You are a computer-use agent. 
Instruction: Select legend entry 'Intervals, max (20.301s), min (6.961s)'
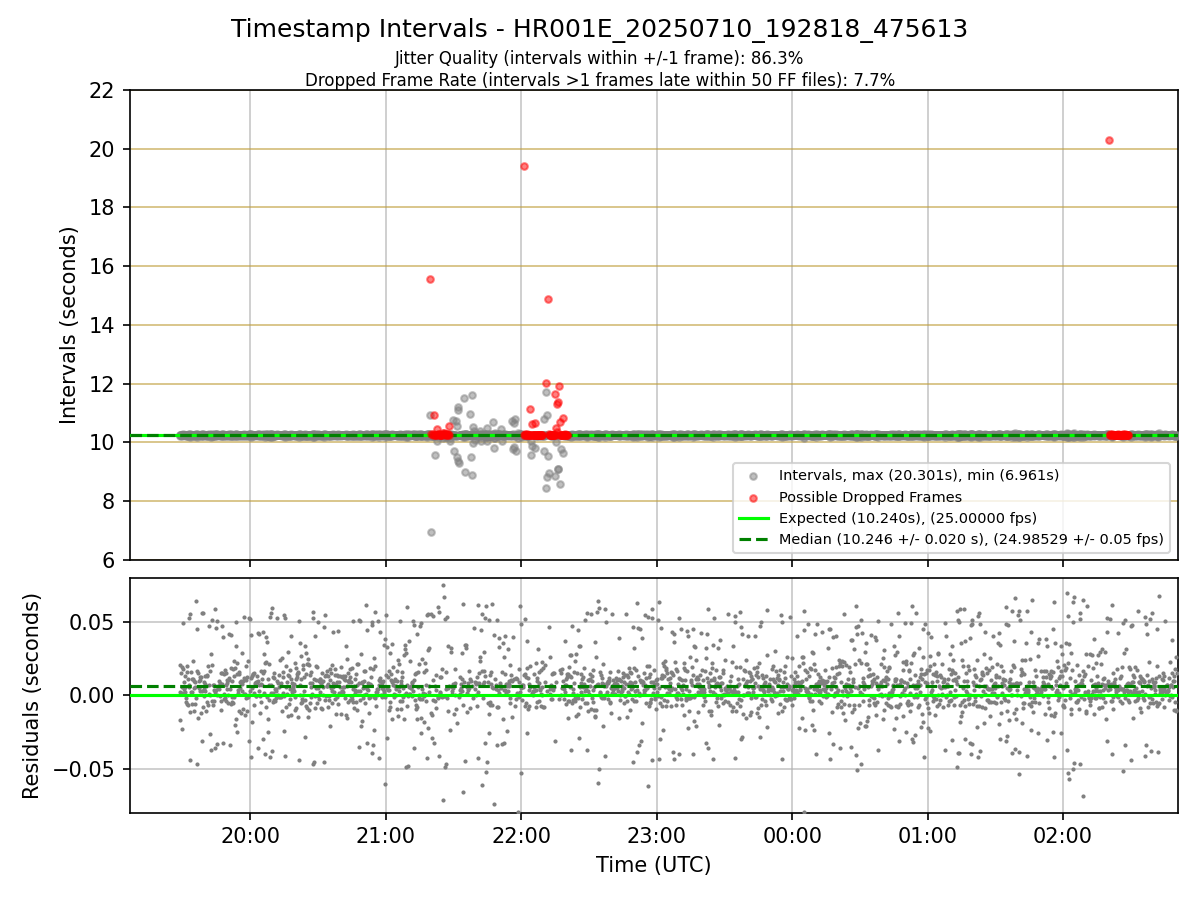click(x=918, y=476)
